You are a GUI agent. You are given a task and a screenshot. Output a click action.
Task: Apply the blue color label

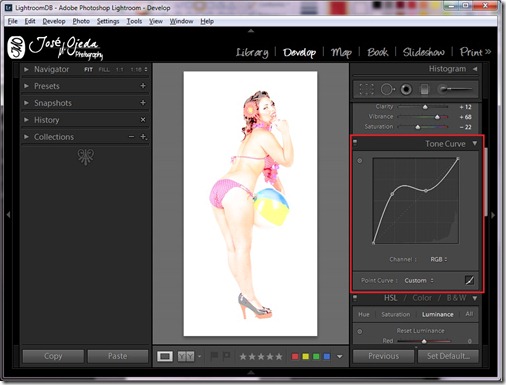[x=327, y=357]
